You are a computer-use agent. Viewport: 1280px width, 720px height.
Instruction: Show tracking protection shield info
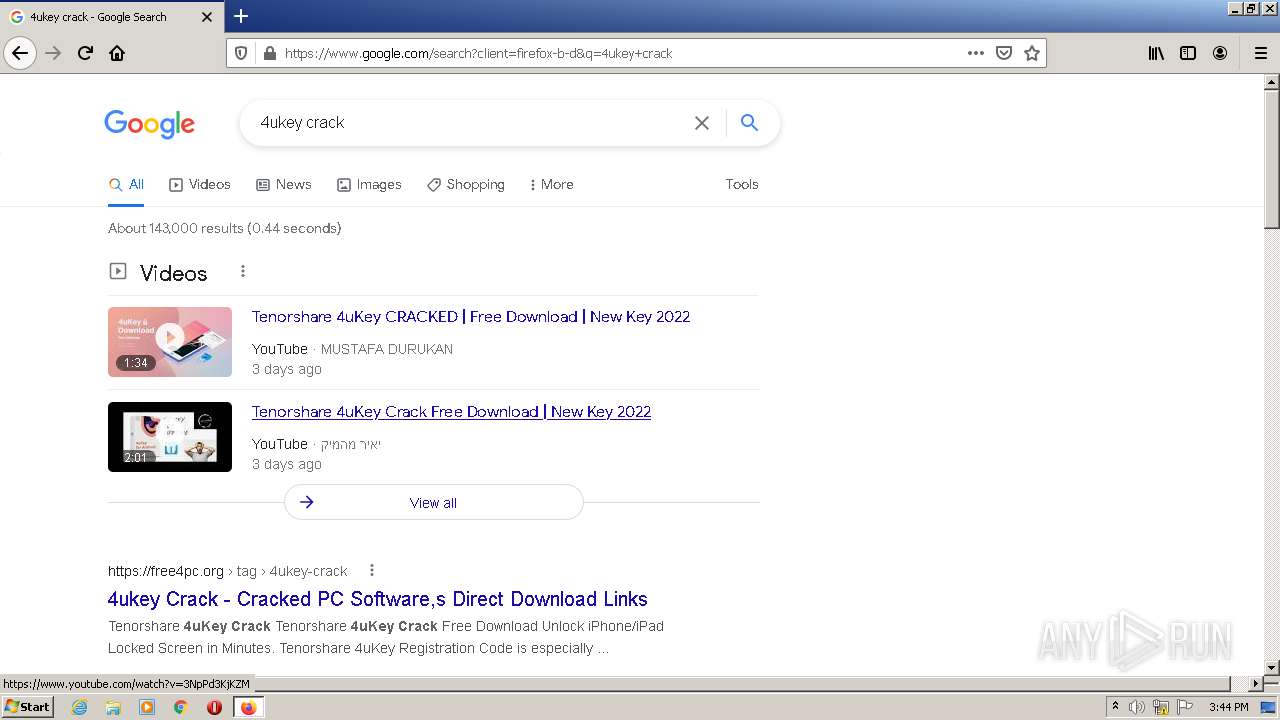click(x=241, y=53)
